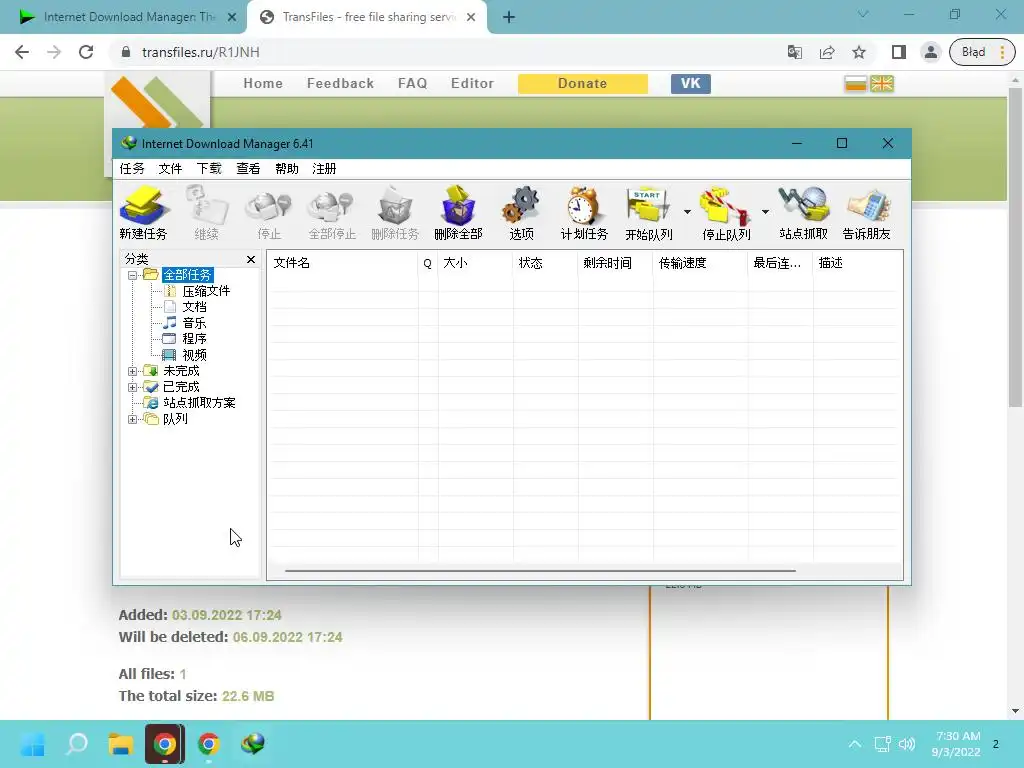Click the 告诉朋友 (tell a friend) icon

[x=867, y=212]
